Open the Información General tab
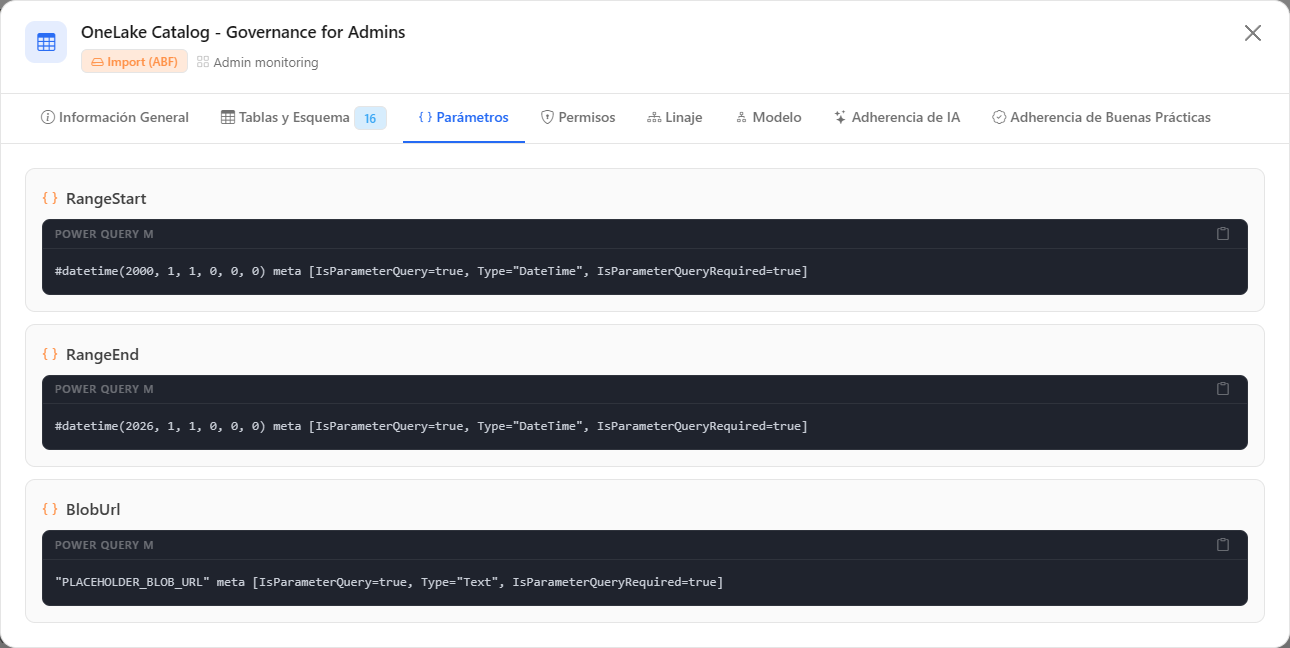1290x648 pixels. 115,118
